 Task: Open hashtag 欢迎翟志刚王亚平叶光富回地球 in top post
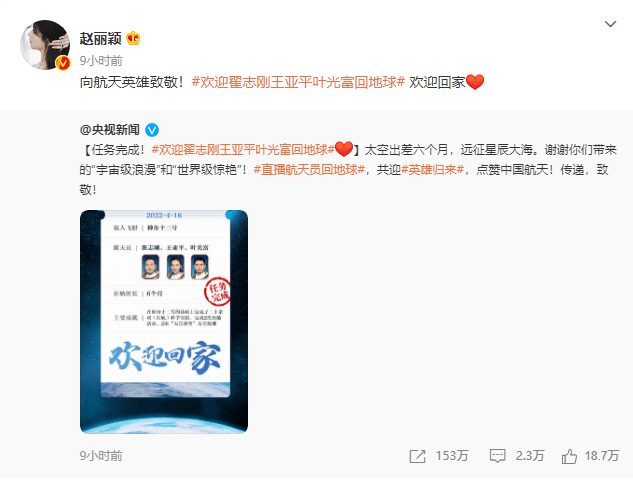click(298, 82)
